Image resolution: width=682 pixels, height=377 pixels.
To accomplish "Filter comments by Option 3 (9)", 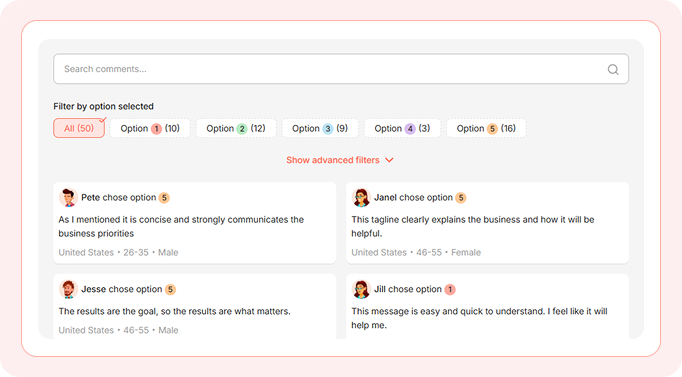I will pos(320,128).
